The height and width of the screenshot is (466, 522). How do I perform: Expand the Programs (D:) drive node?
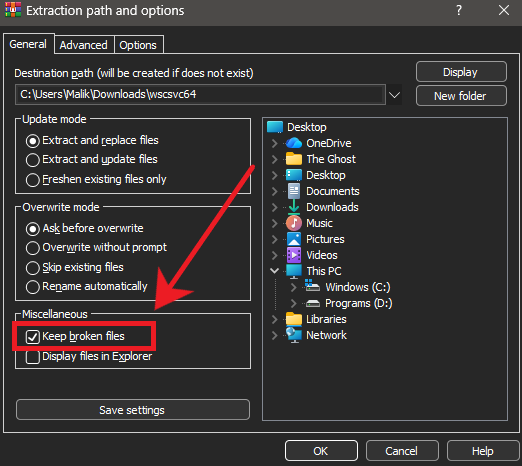pyautogui.click(x=293, y=303)
